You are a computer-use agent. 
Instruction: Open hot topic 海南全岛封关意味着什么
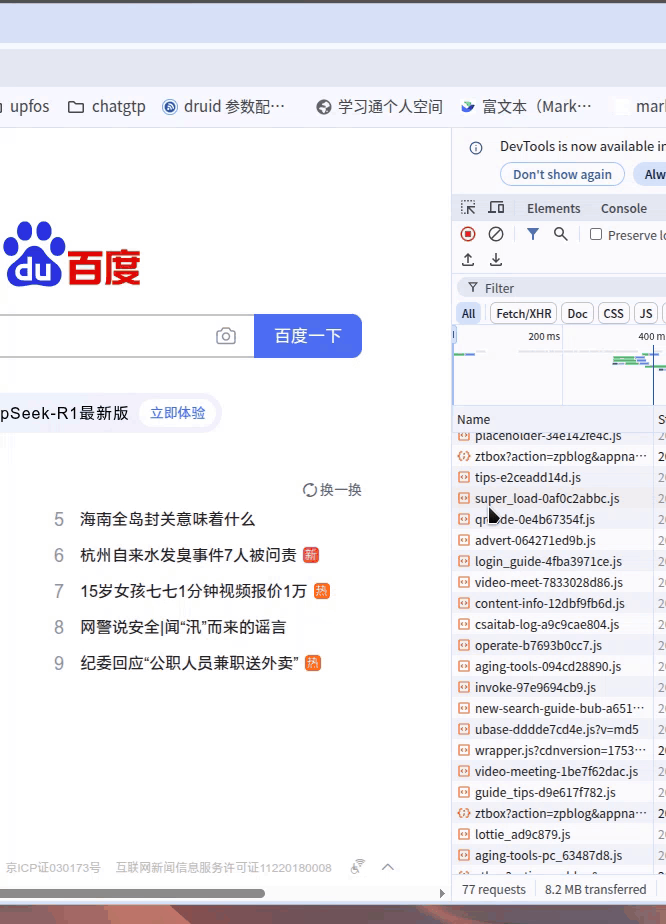pos(167,519)
